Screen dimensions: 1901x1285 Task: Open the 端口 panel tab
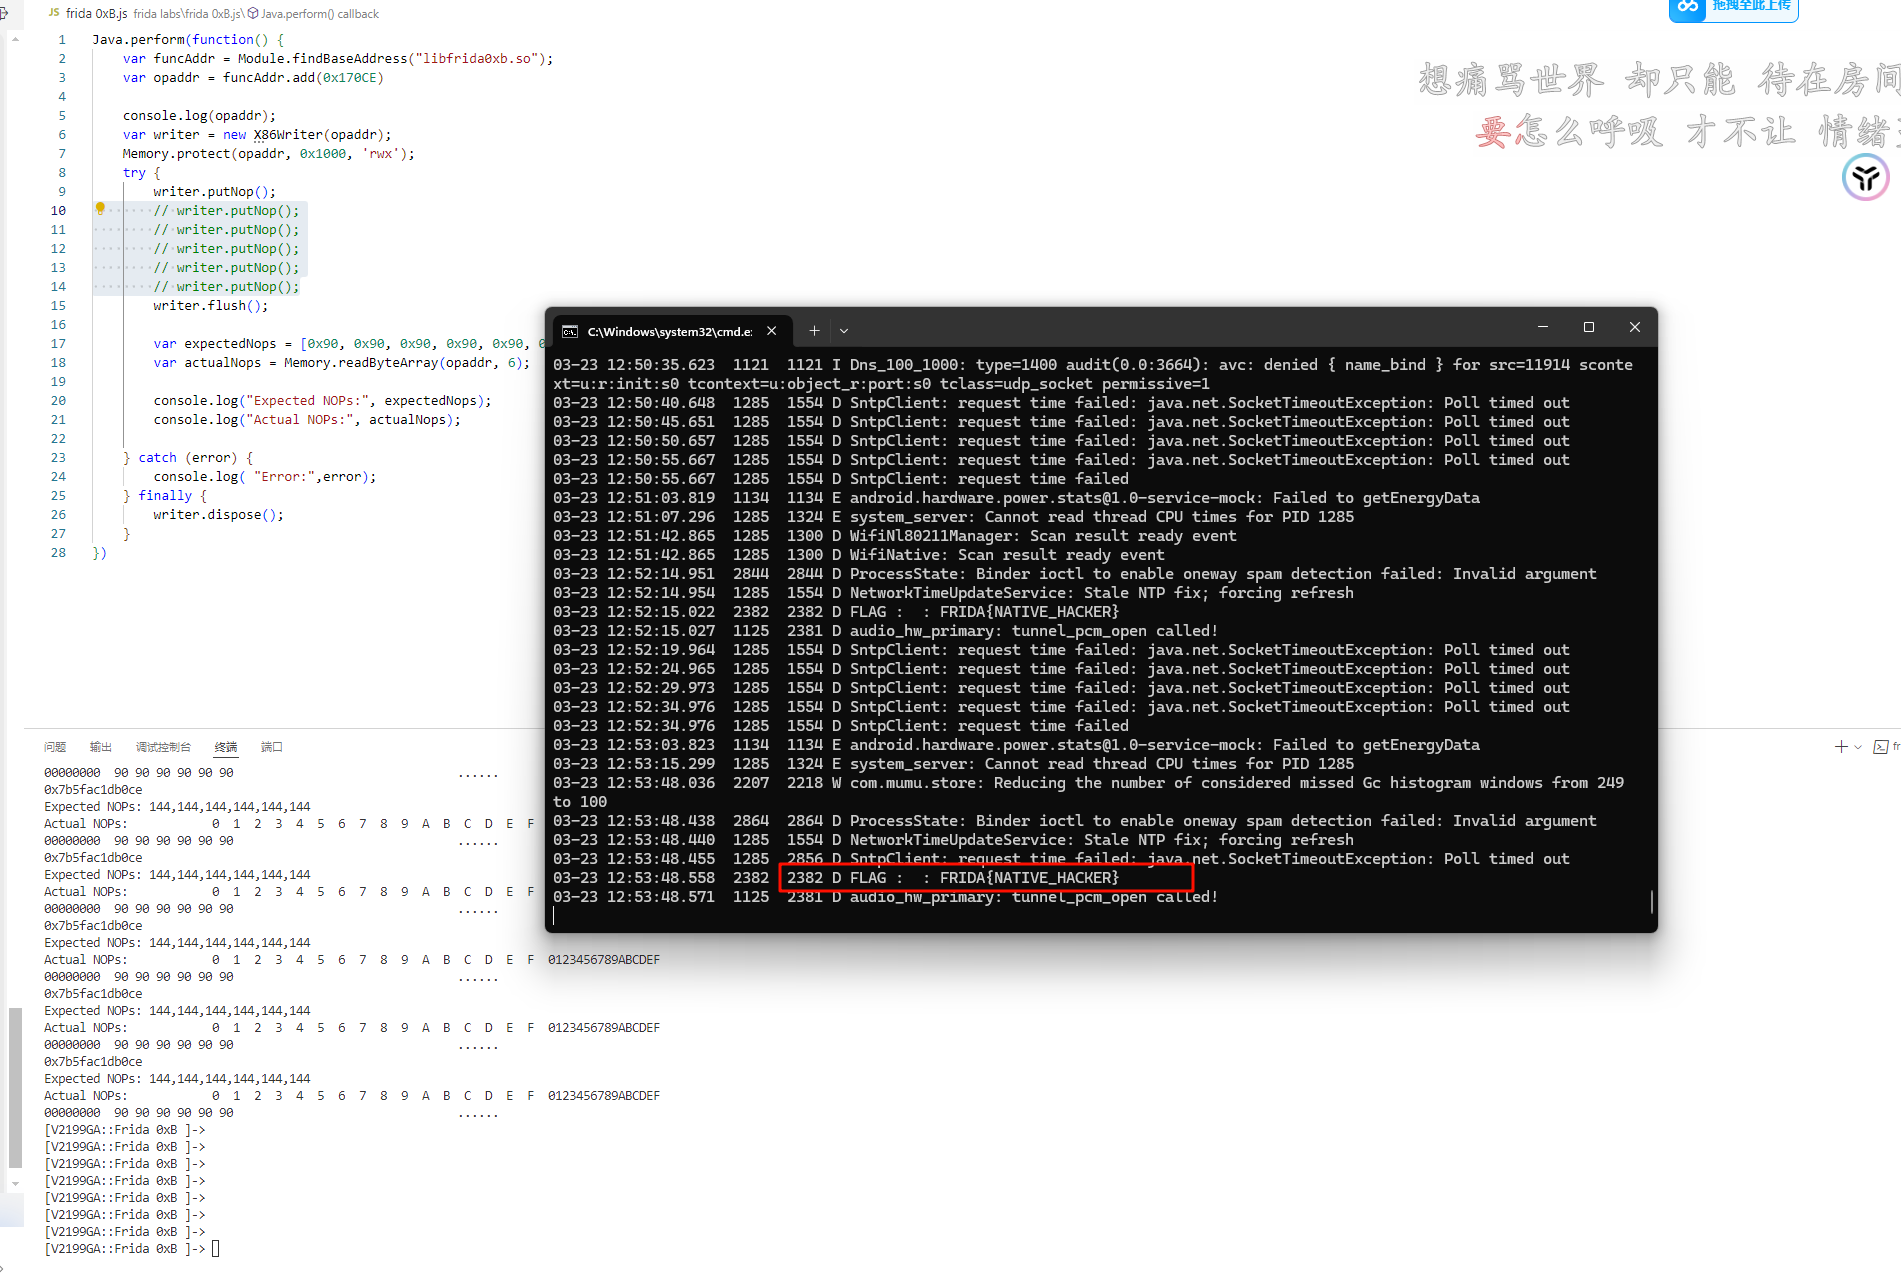click(272, 747)
